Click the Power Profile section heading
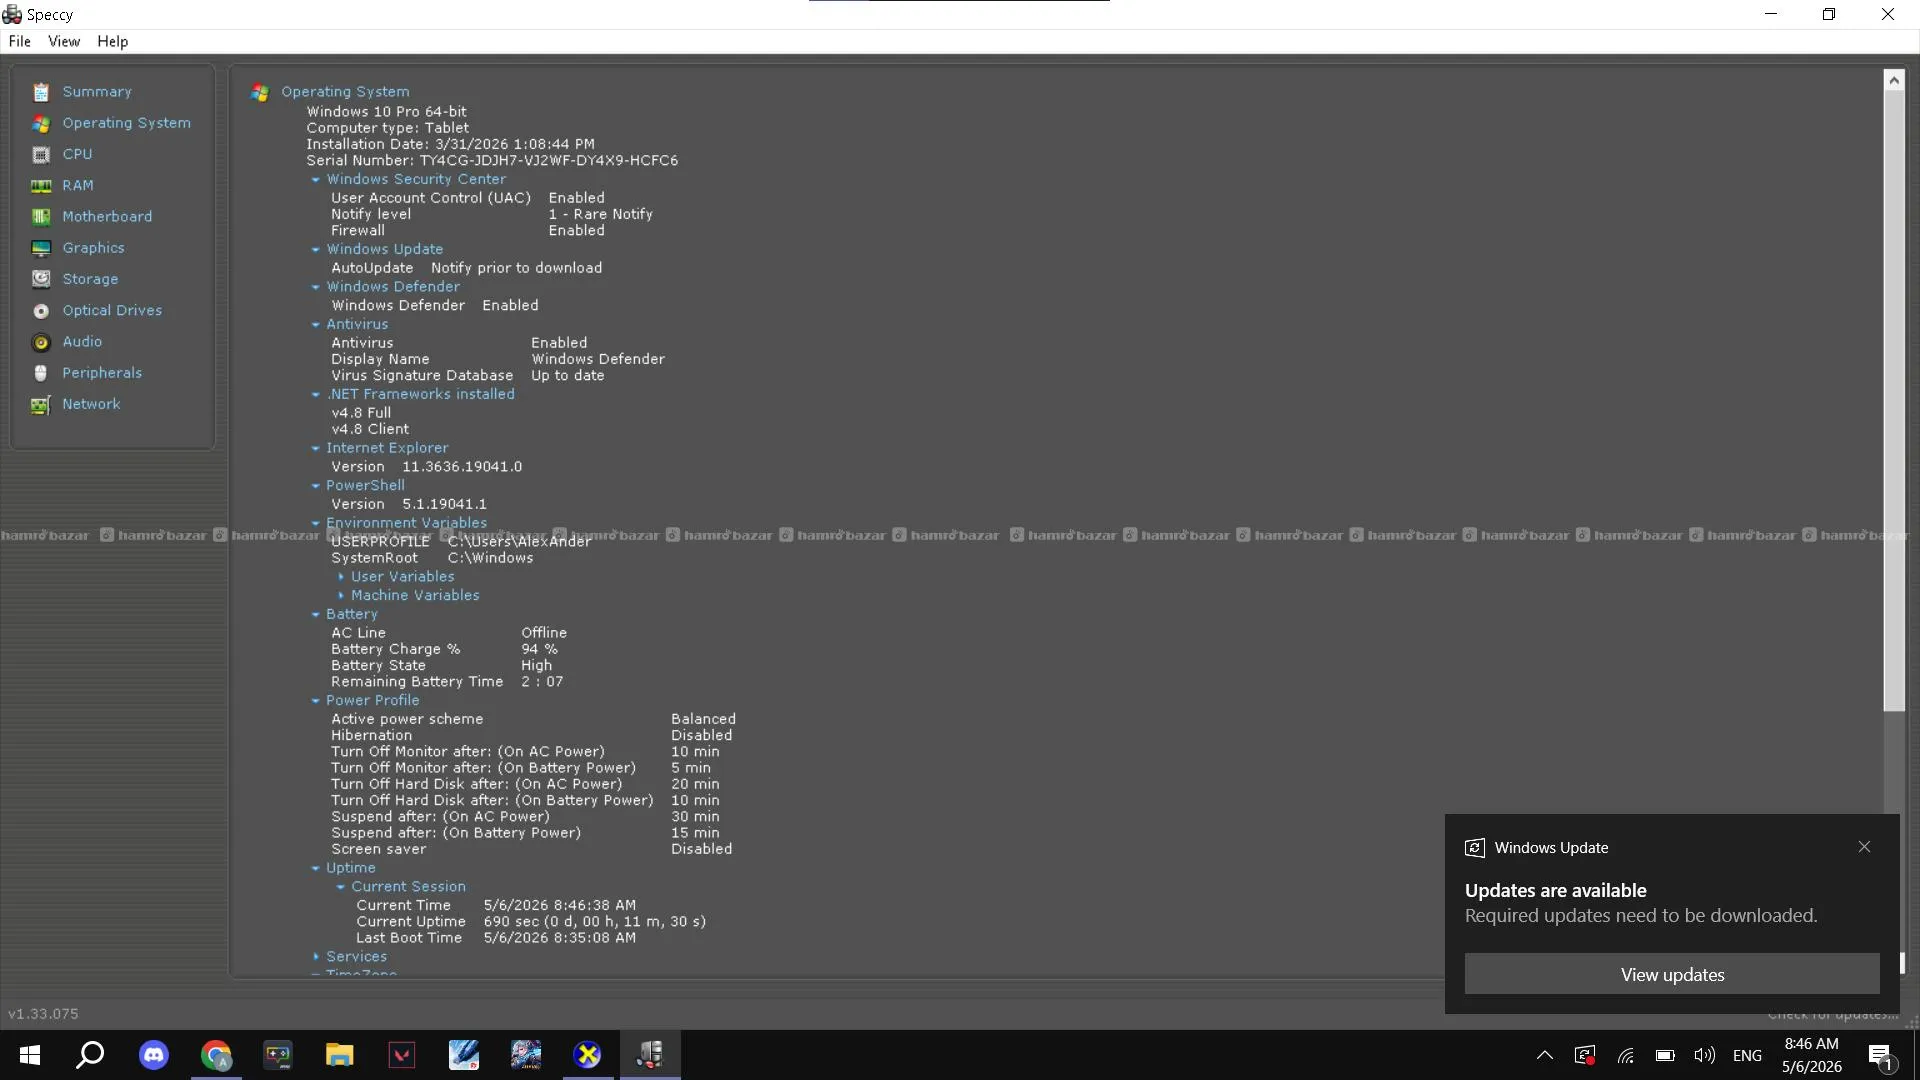This screenshot has width=1920, height=1080. click(x=373, y=701)
